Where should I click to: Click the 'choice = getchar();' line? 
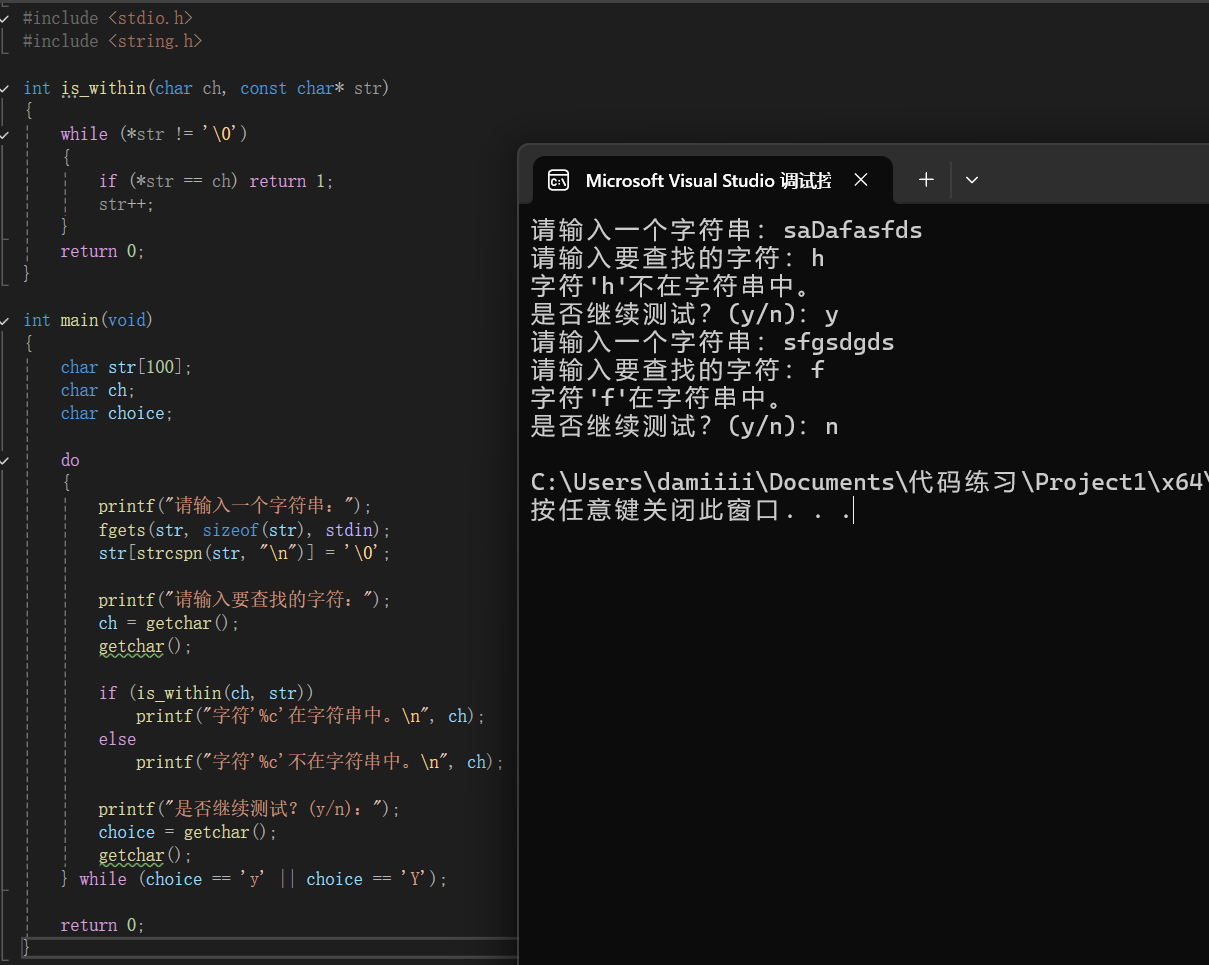coord(188,832)
